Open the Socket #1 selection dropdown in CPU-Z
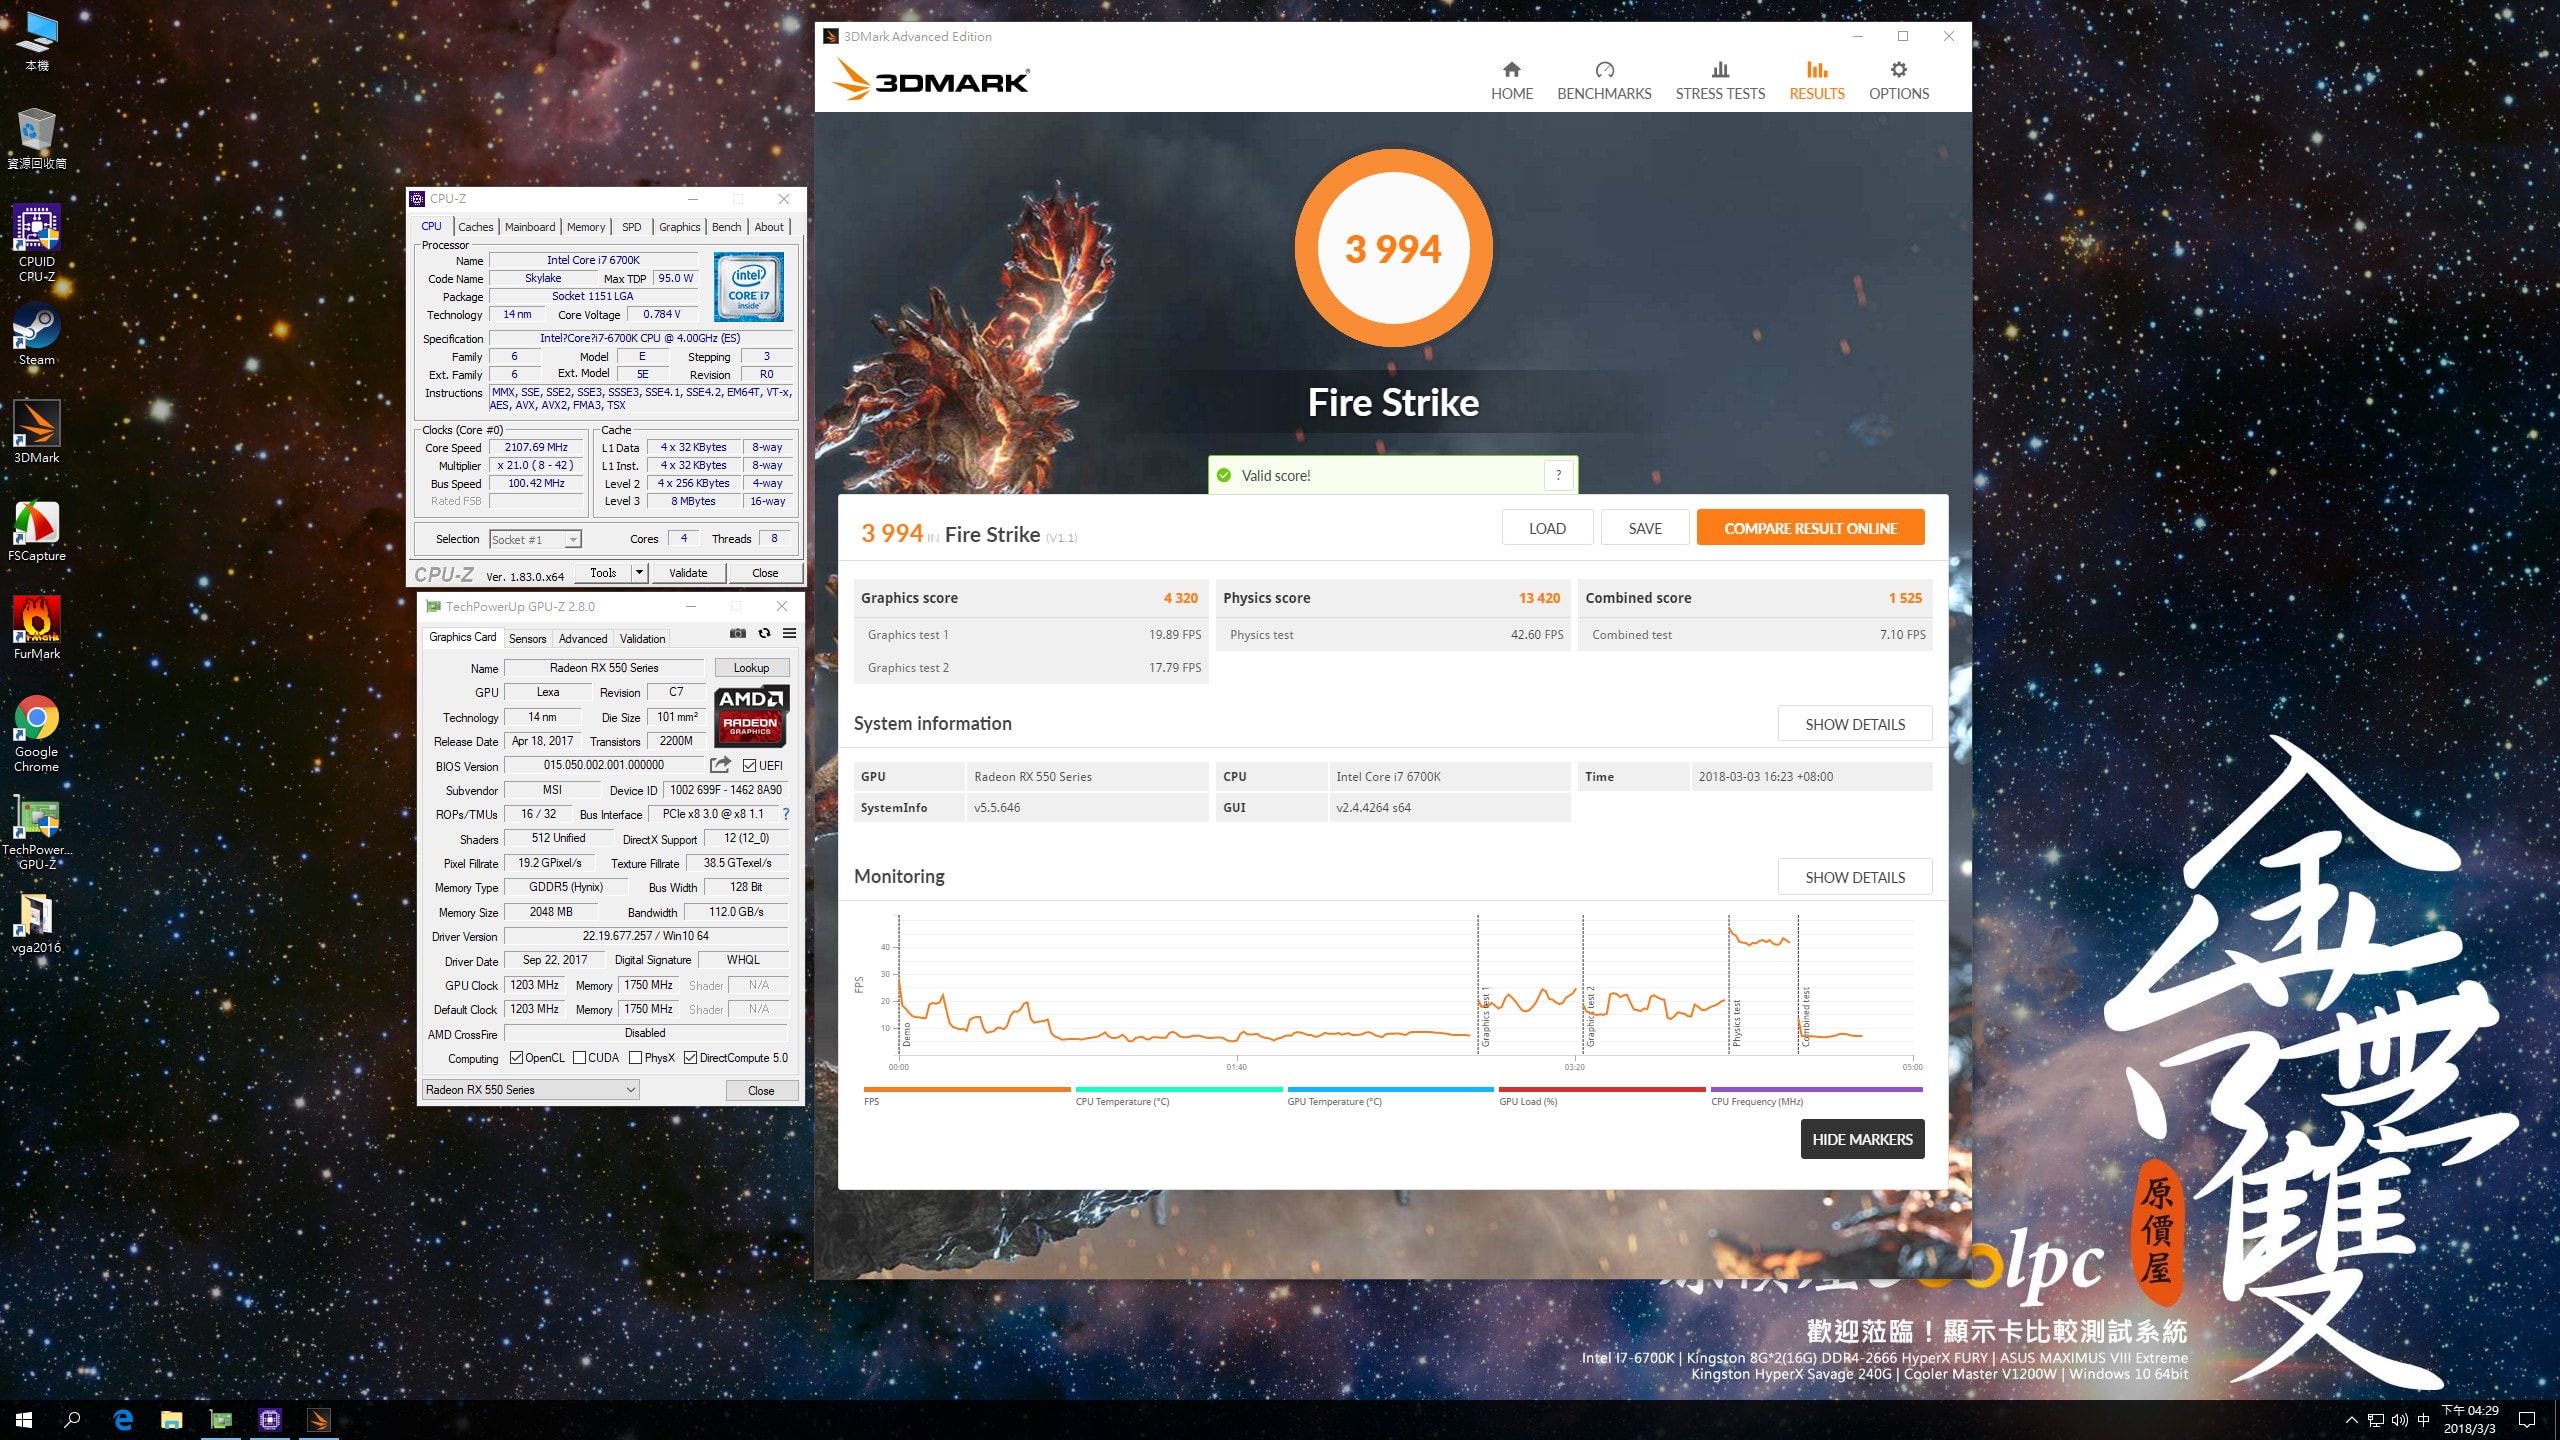This screenshot has height=1440, width=2560. (535, 540)
